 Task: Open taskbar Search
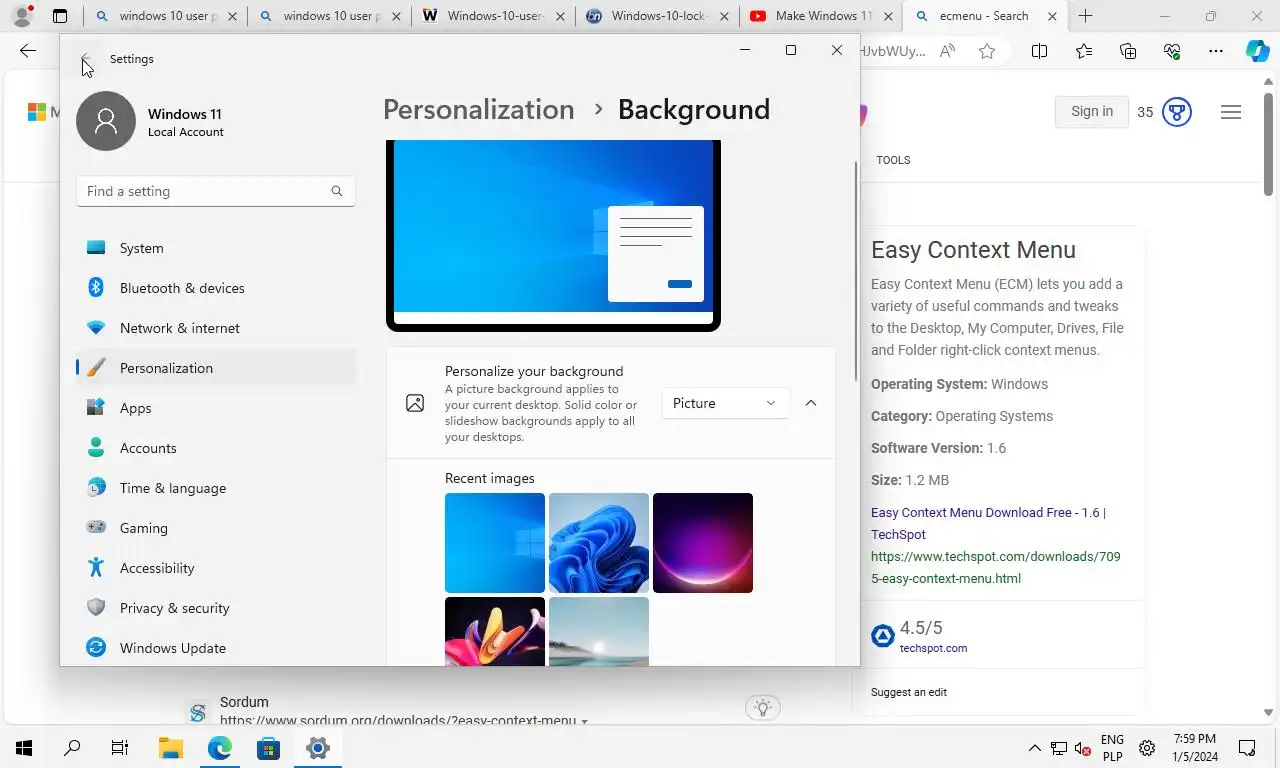point(72,748)
